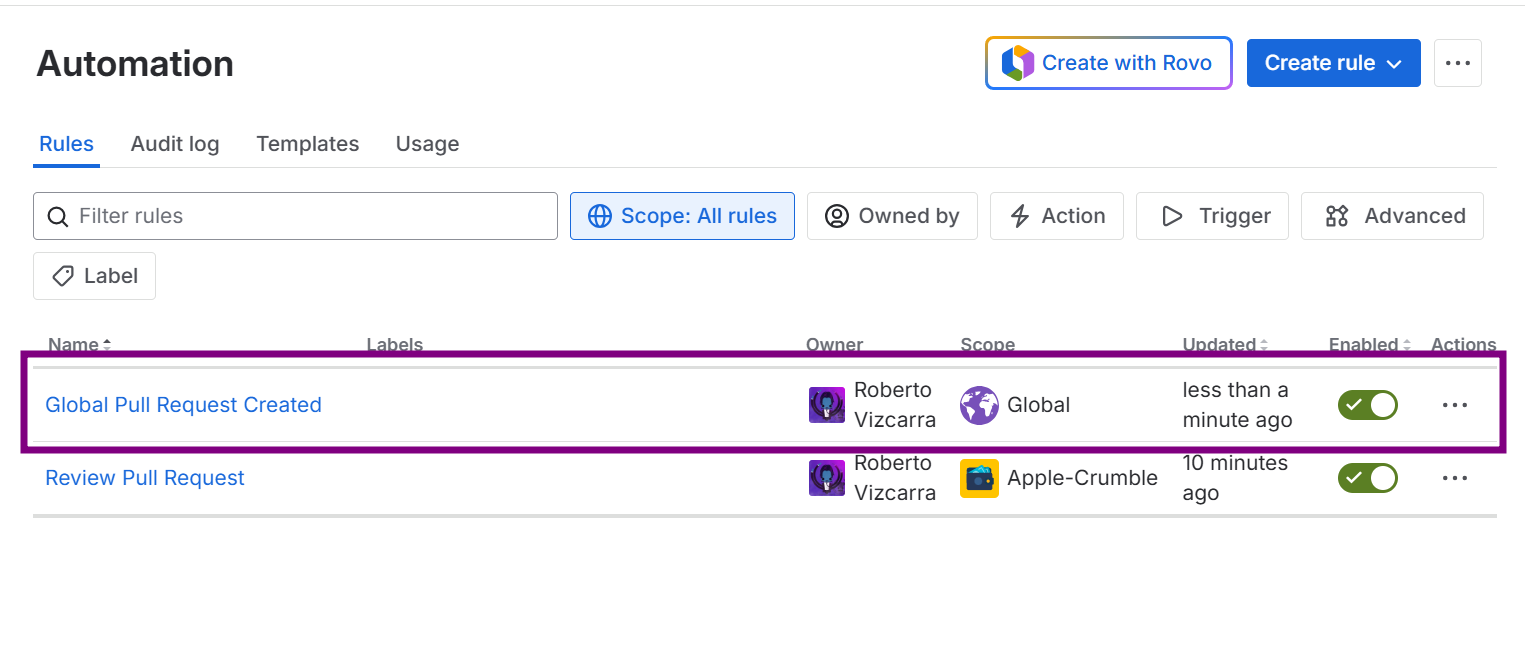The image size is (1525, 665).
Task: Open actions menu for Review Pull Request
Action: [1454, 478]
